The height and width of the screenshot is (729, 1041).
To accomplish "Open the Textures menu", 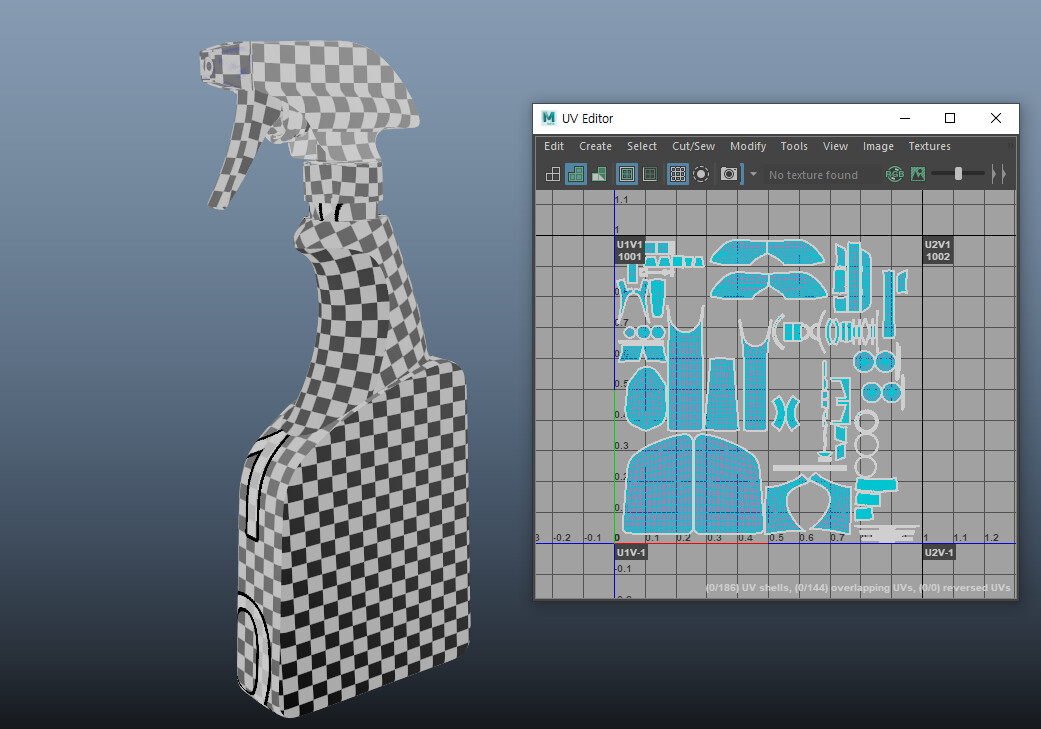I will (929, 146).
